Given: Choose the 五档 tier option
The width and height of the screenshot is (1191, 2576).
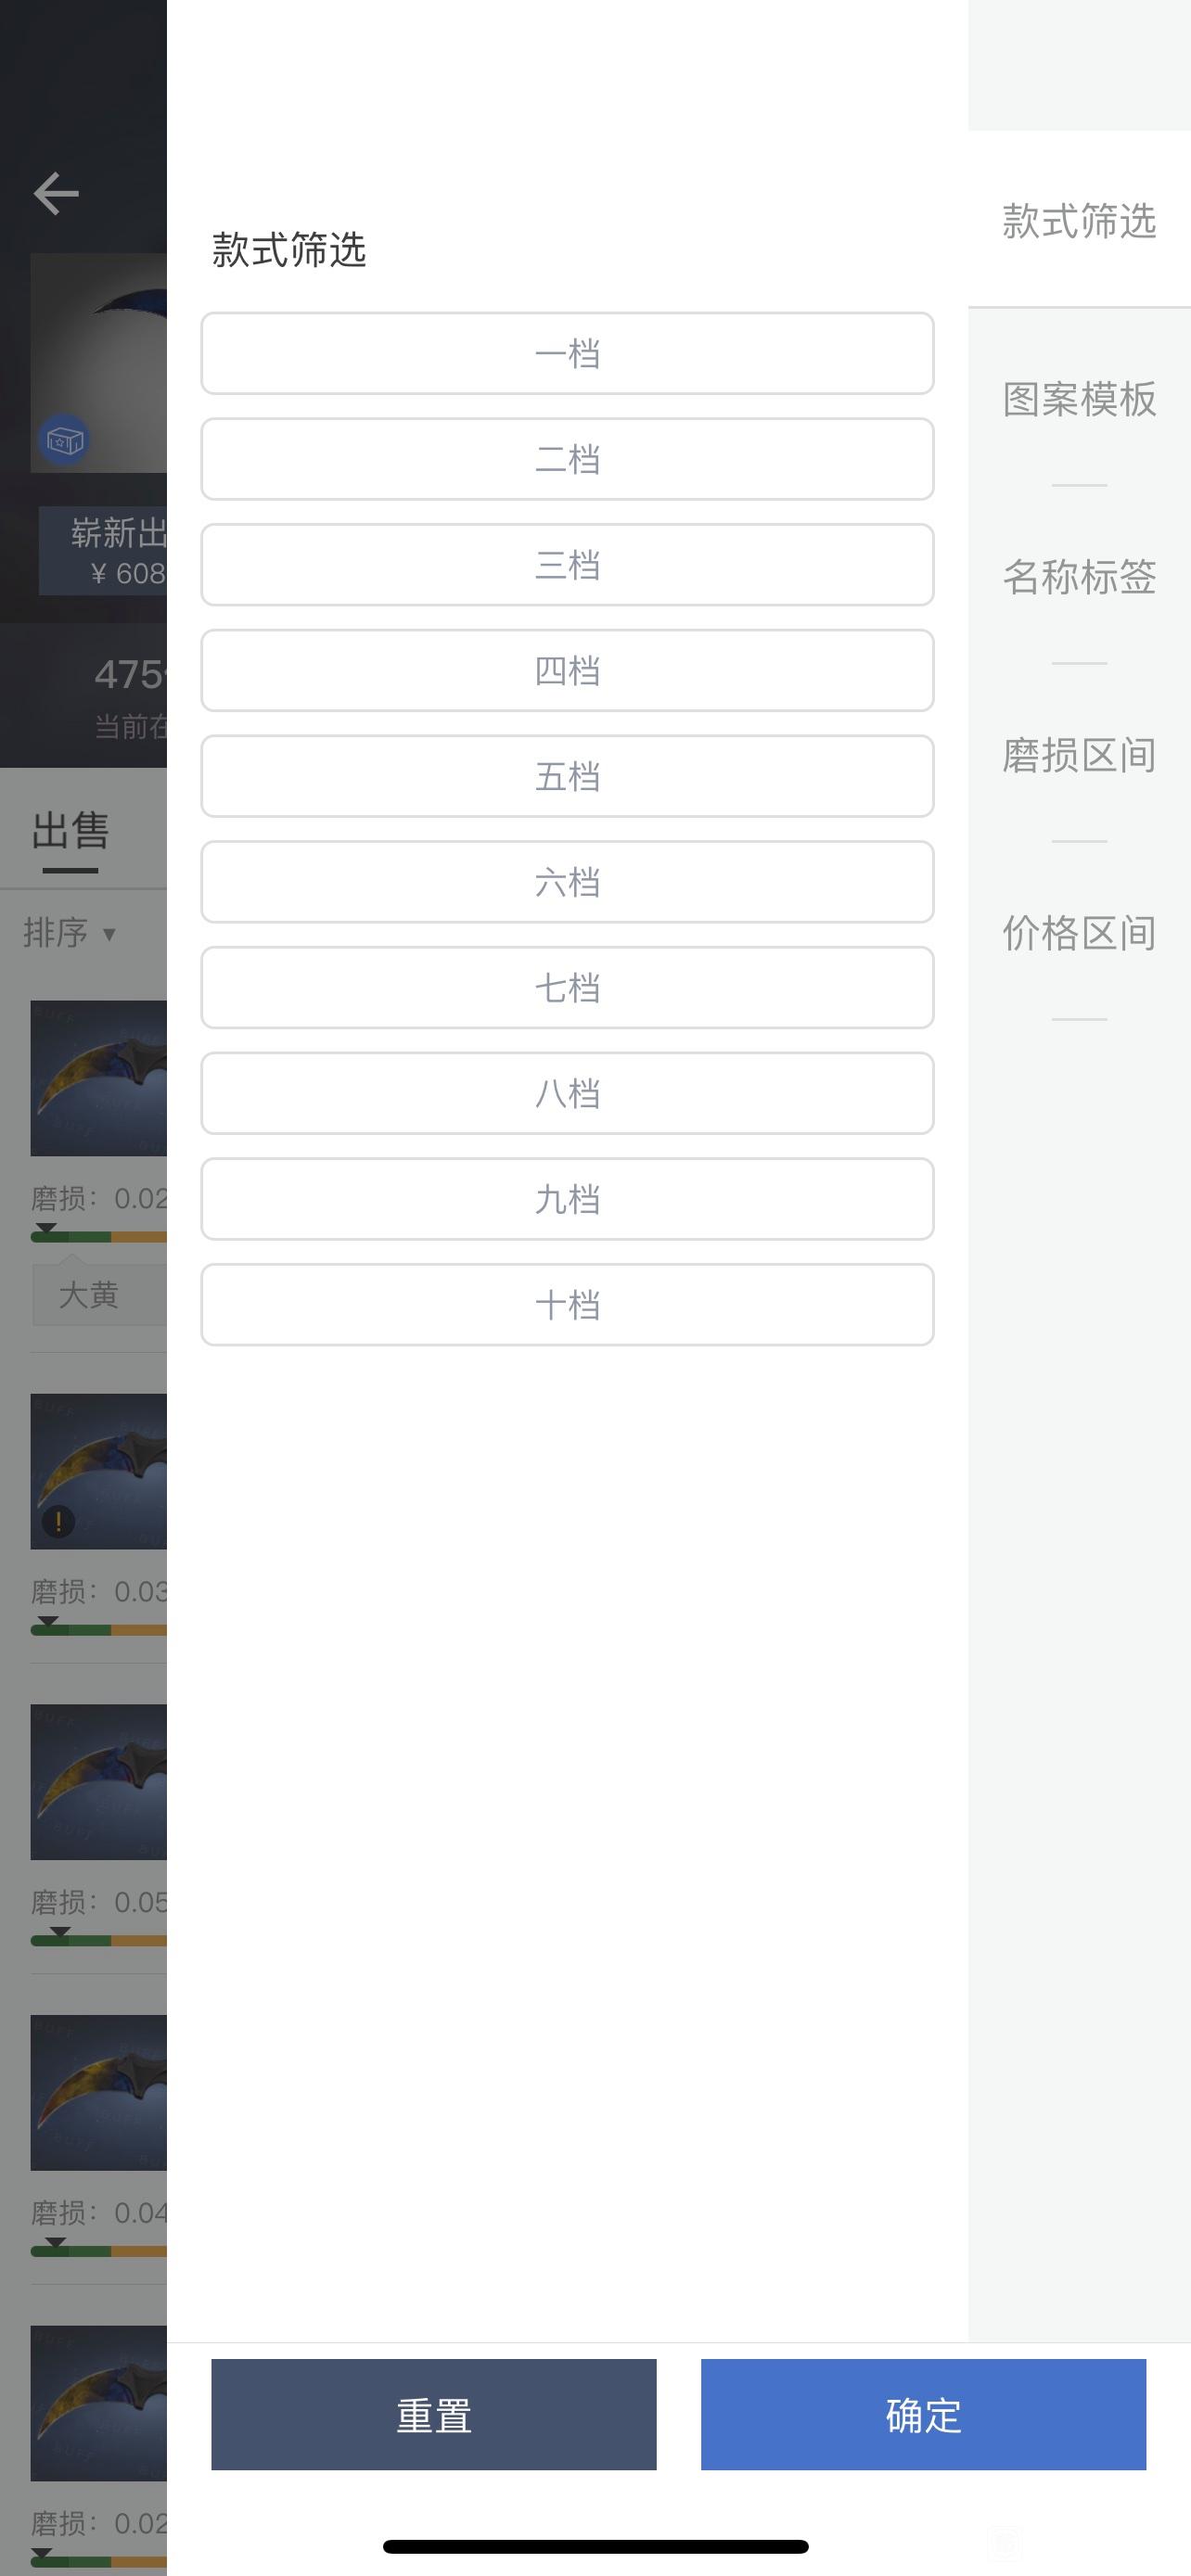Looking at the screenshot, I should click(x=567, y=776).
